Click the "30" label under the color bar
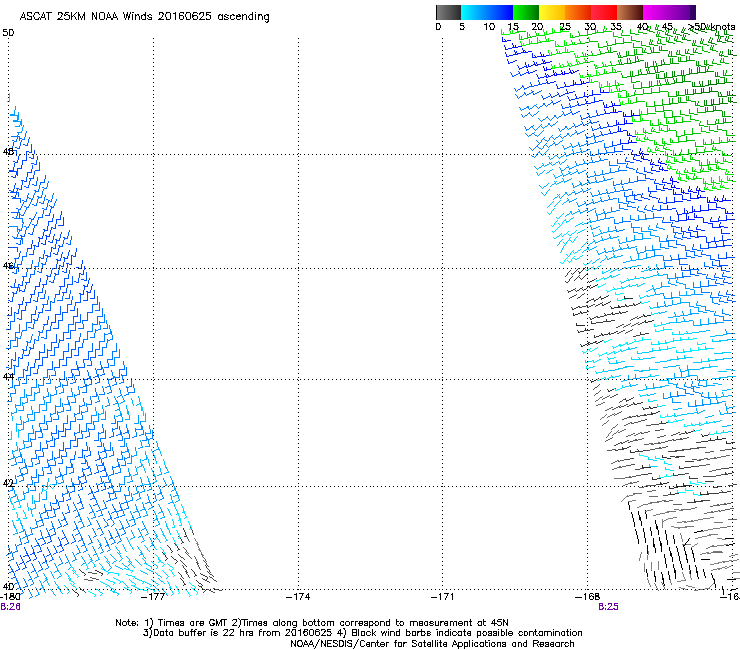Screen dimensions: 740x650 click(x=590, y=27)
